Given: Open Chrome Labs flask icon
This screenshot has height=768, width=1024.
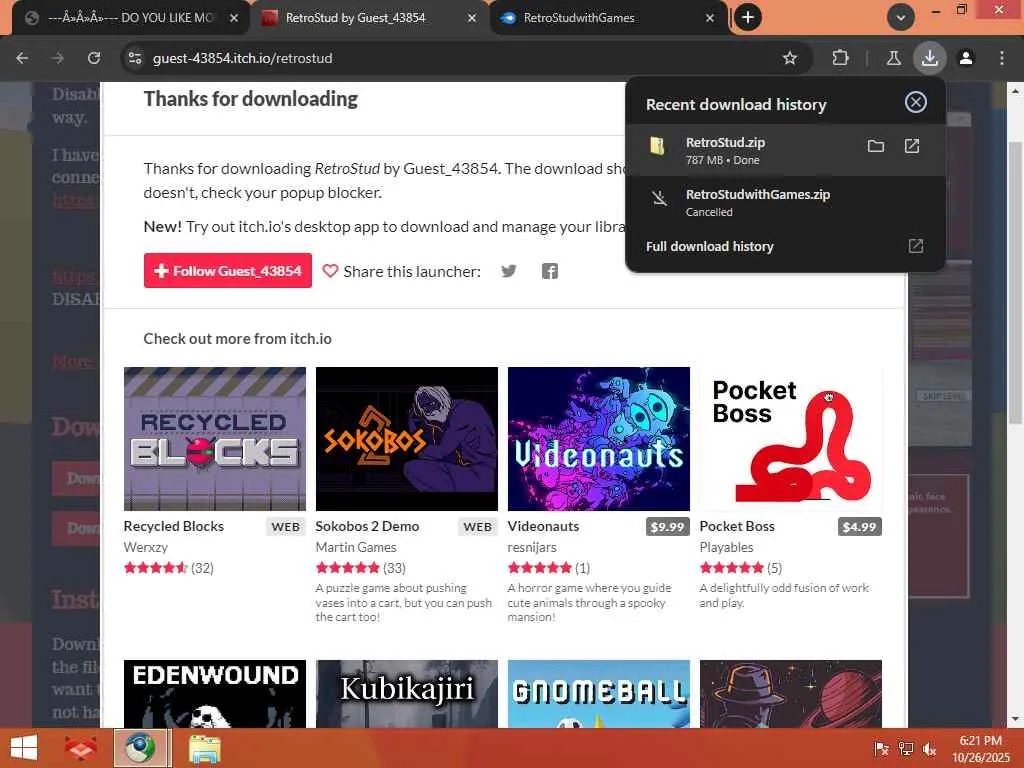Looking at the screenshot, I should click(893, 58).
